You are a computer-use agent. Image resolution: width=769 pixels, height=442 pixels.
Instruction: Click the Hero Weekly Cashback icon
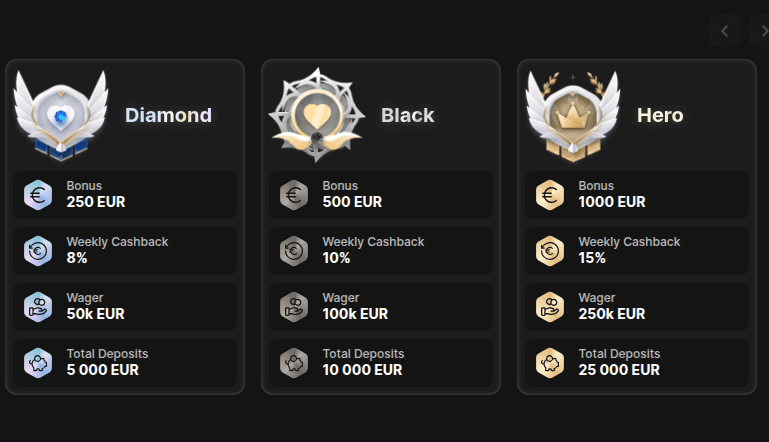pyautogui.click(x=549, y=250)
